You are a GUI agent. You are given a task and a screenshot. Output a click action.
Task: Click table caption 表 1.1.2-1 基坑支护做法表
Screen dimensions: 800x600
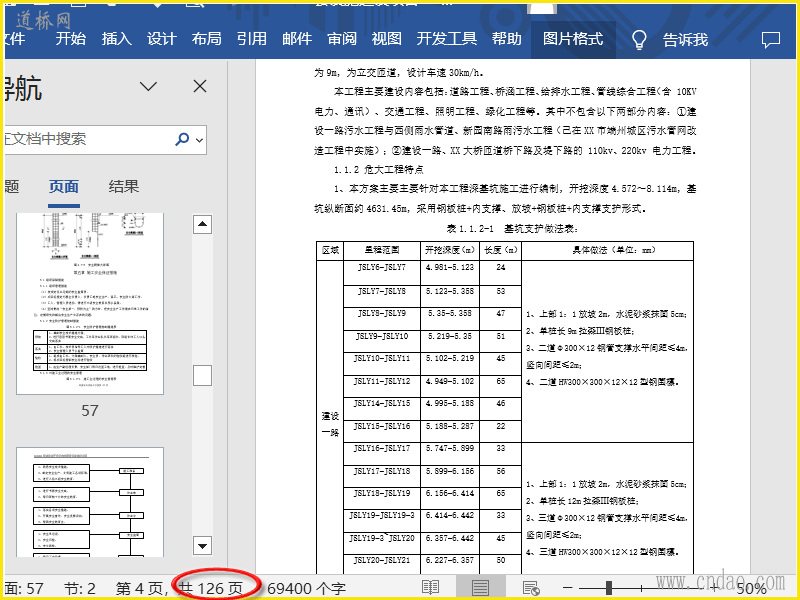click(x=512, y=229)
